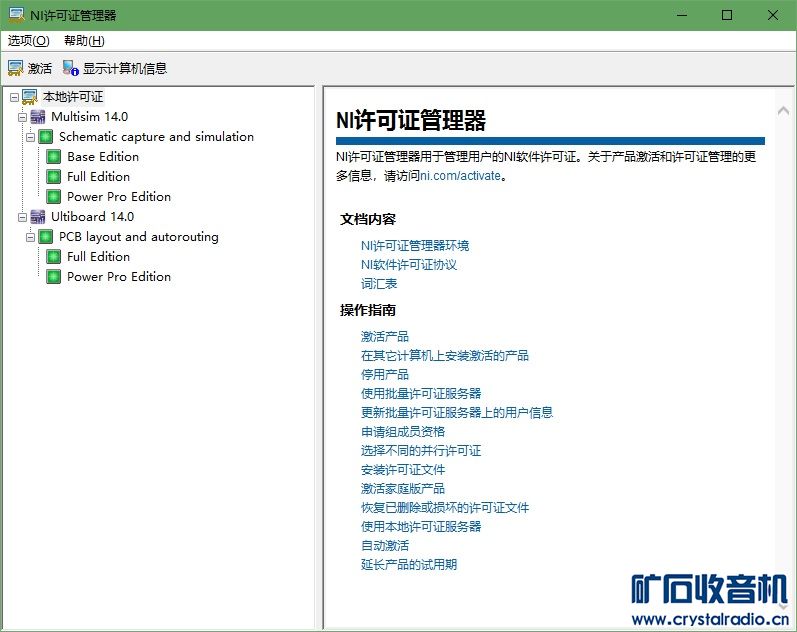Viewport: 797px width, 632px height.
Task: Collapse the Multisim 14.0 node
Action: (22, 117)
